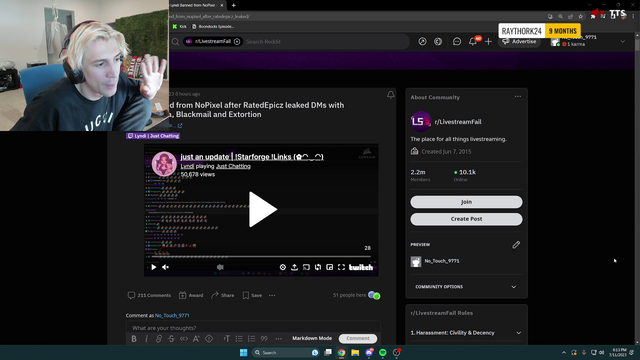Click the cast icon in the player

306,267
